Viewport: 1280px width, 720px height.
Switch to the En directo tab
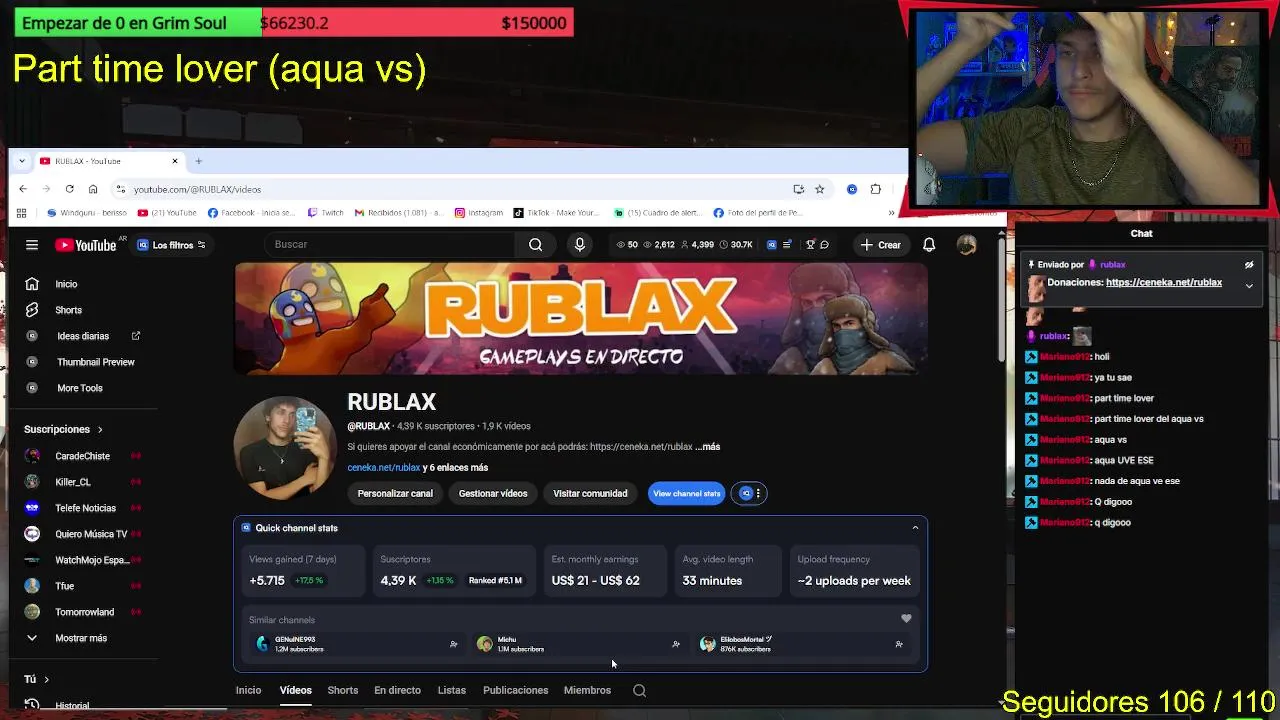click(x=397, y=690)
